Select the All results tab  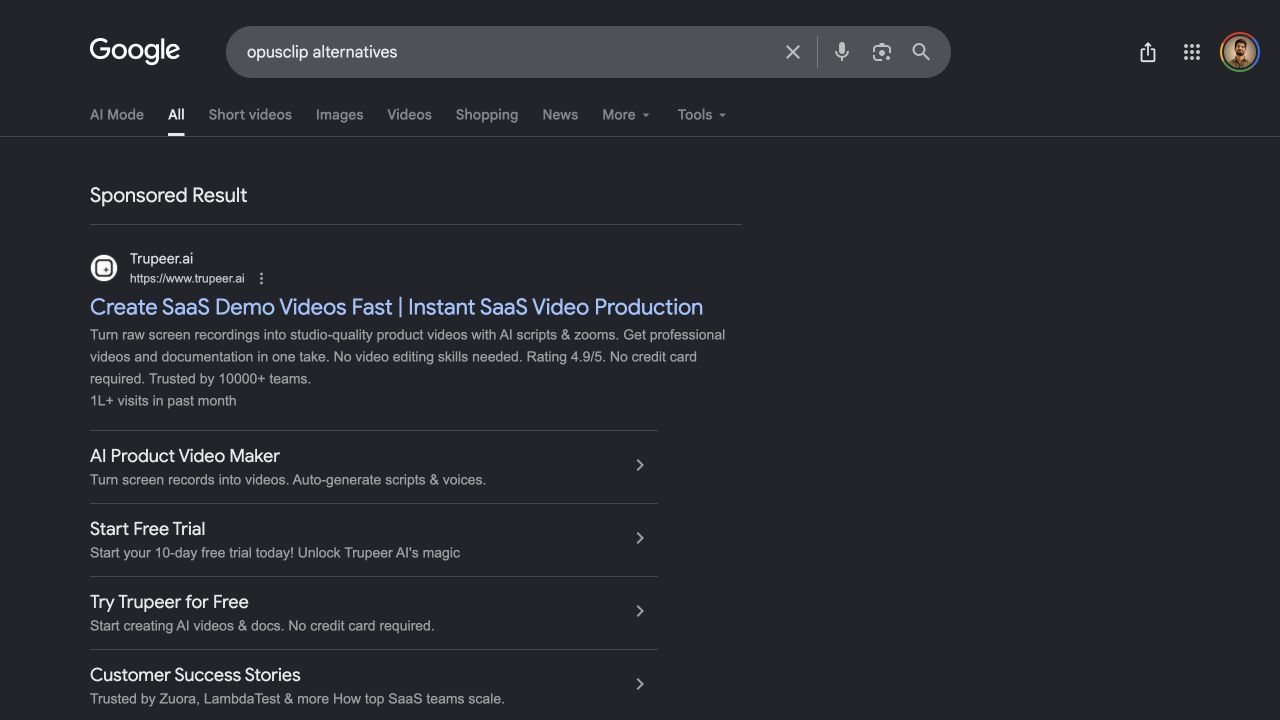(x=176, y=115)
